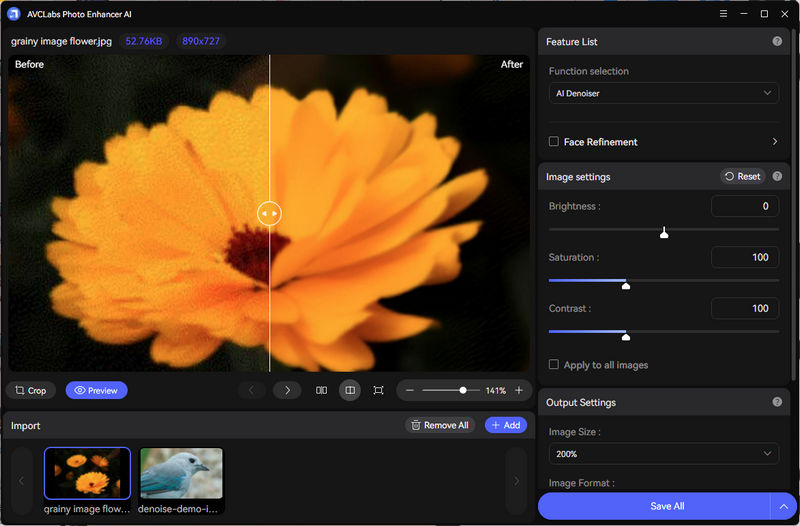
Task: Zoom in with the plus icon
Action: 518,390
